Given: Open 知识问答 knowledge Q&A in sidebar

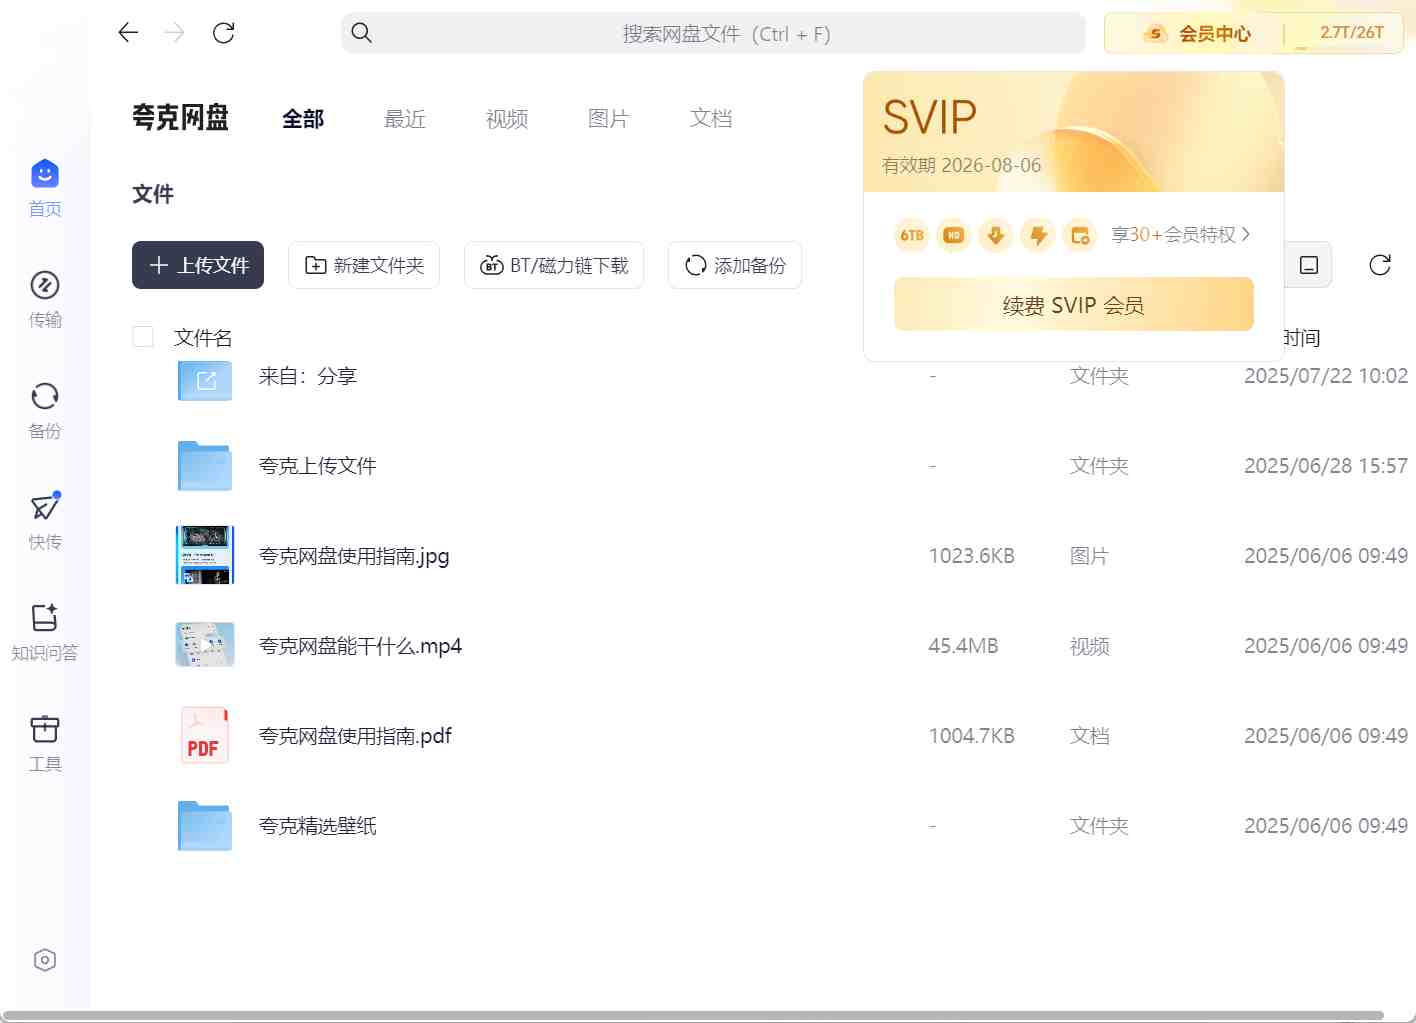Looking at the screenshot, I should click(x=44, y=632).
